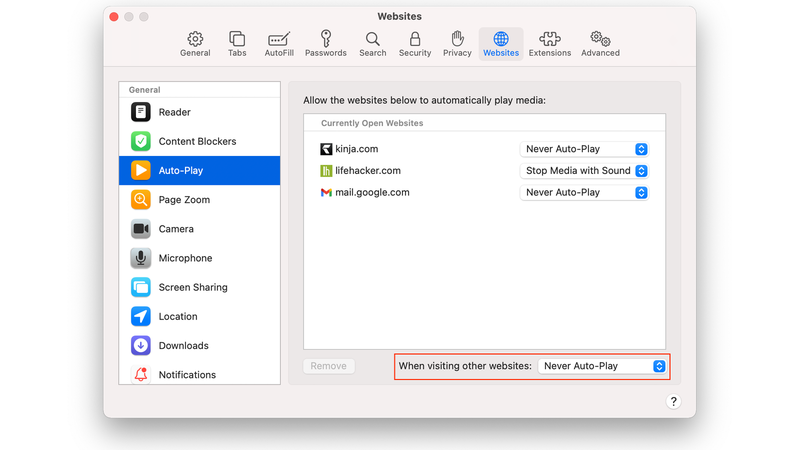
Task: Select the lifehacker.com row text
Action: click(x=368, y=170)
